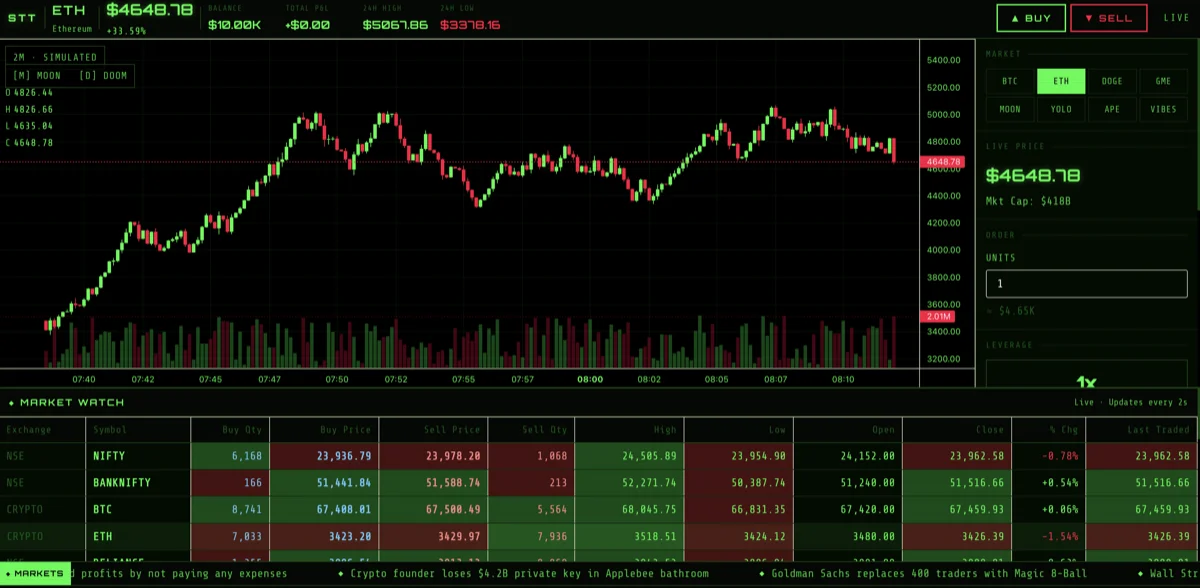Select the MOON market button
The width and height of the screenshot is (1200, 588).
(1010, 109)
